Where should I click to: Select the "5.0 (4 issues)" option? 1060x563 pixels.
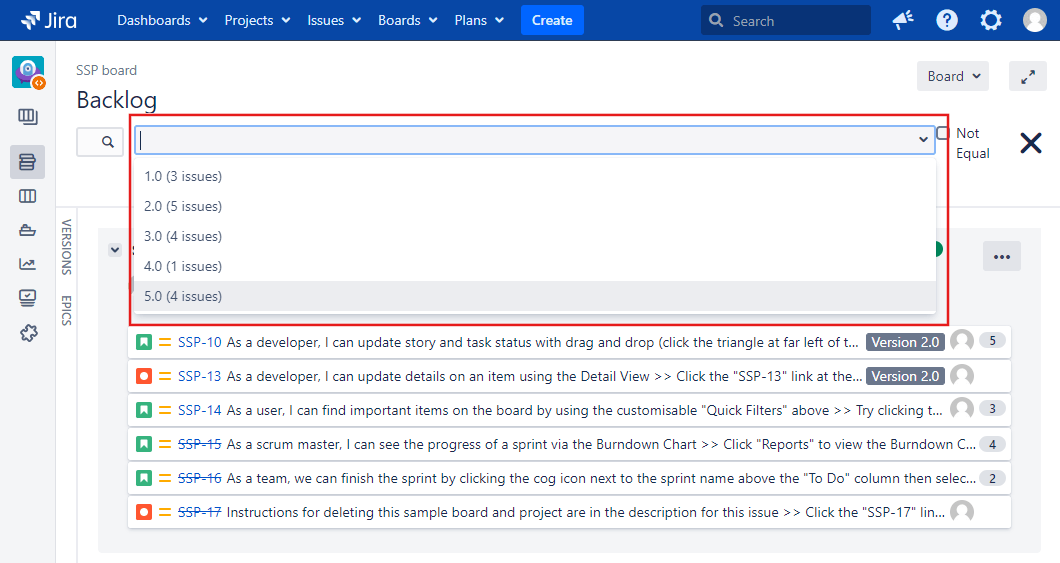[183, 296]
